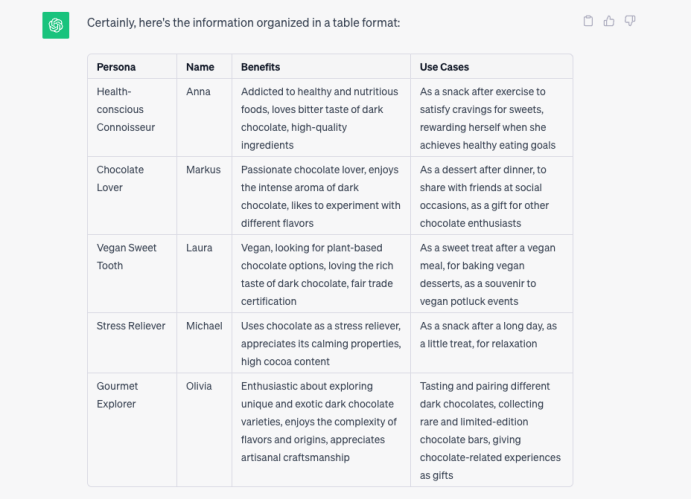Click the name Olivia in the table
Screen dimensions: 691x499
tap(199, 386)
